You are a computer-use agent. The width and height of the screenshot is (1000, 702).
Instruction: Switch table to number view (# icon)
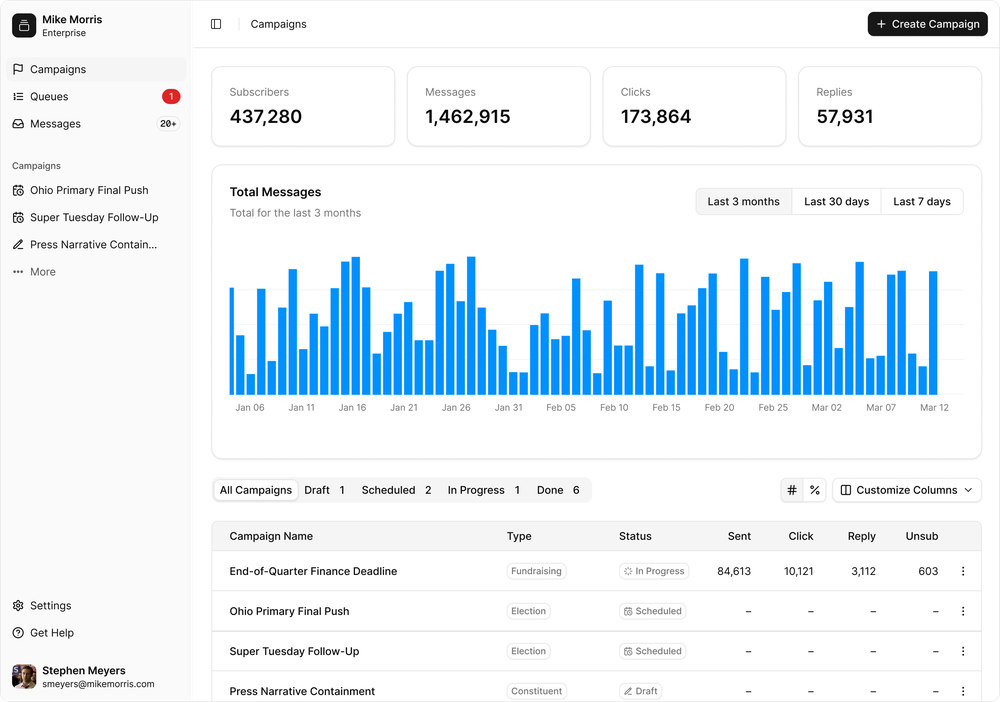click(x=792, y=490)
